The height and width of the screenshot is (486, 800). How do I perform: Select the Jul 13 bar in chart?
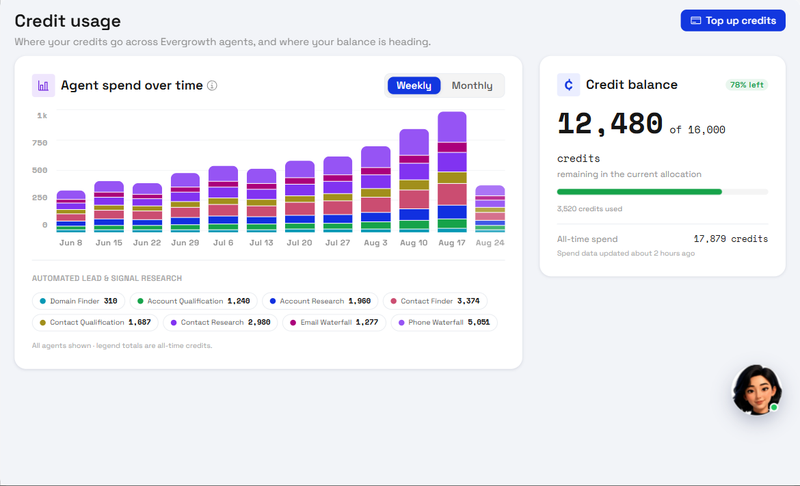(x=261, y=200)
